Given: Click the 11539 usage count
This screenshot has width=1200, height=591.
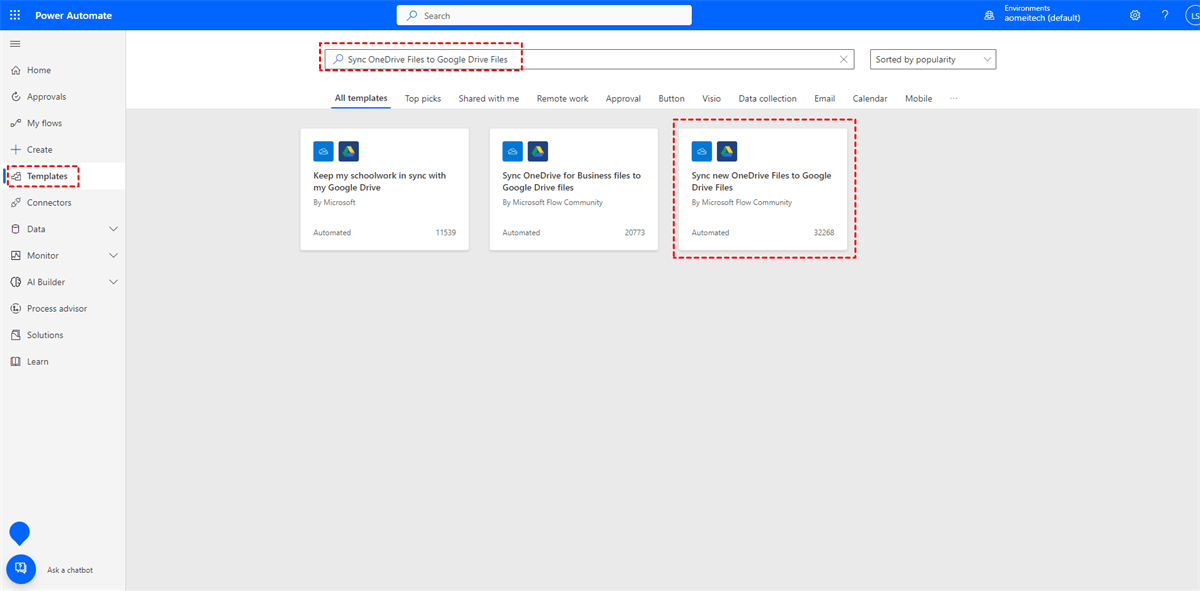Looking at the screenshot, I should 446,233.
